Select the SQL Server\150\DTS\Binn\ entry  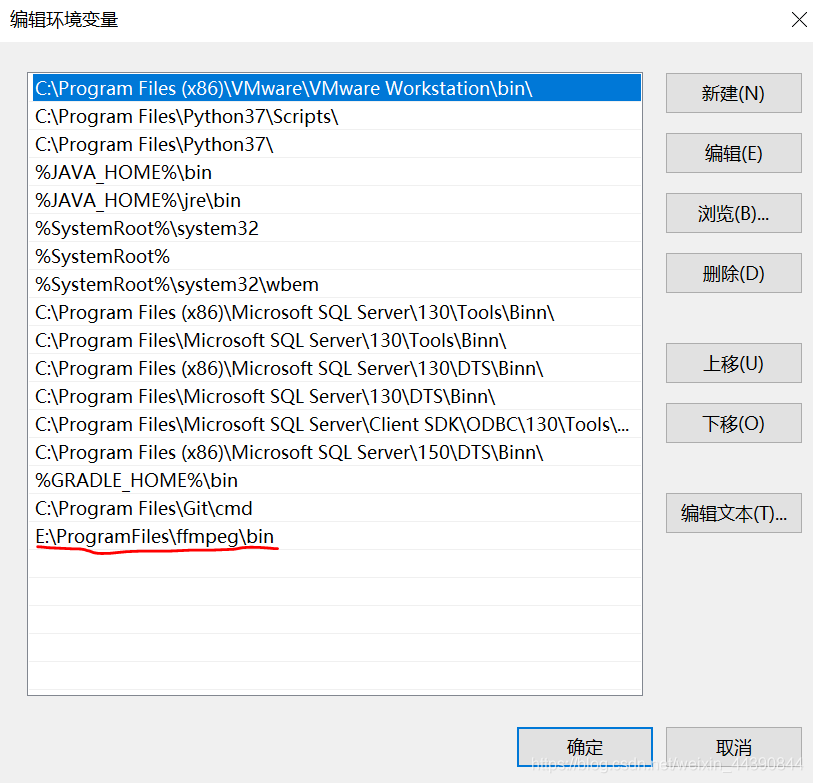coord(335,452)
